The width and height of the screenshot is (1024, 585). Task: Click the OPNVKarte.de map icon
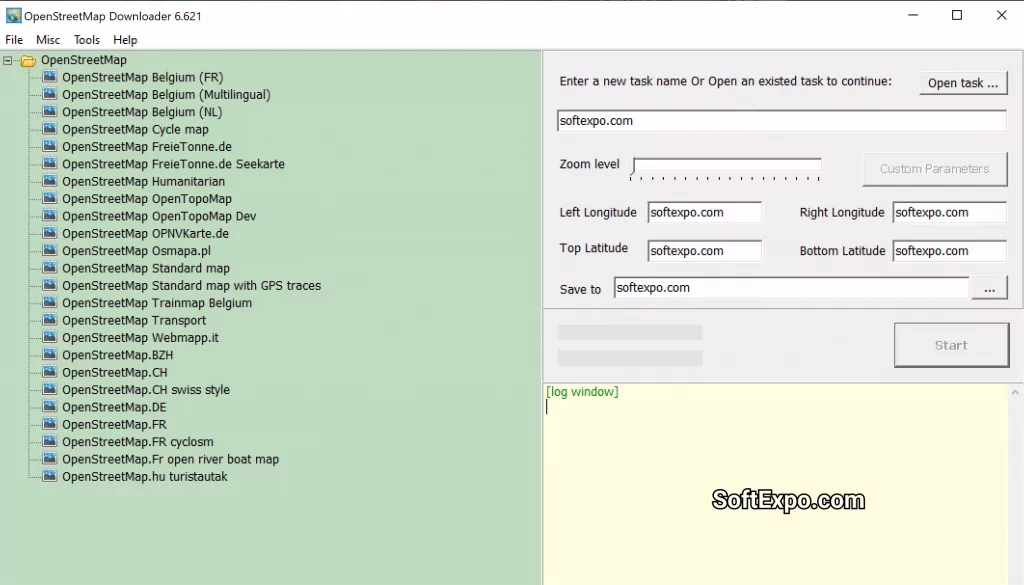(x=49, y=233)
